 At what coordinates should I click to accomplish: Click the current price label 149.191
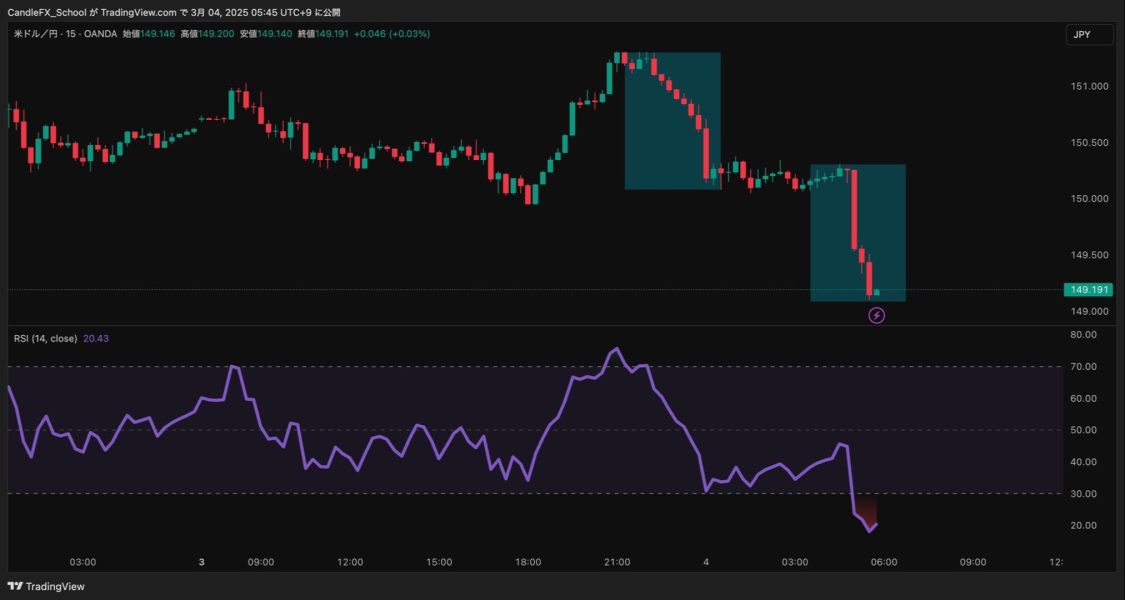pos(1088,290)
